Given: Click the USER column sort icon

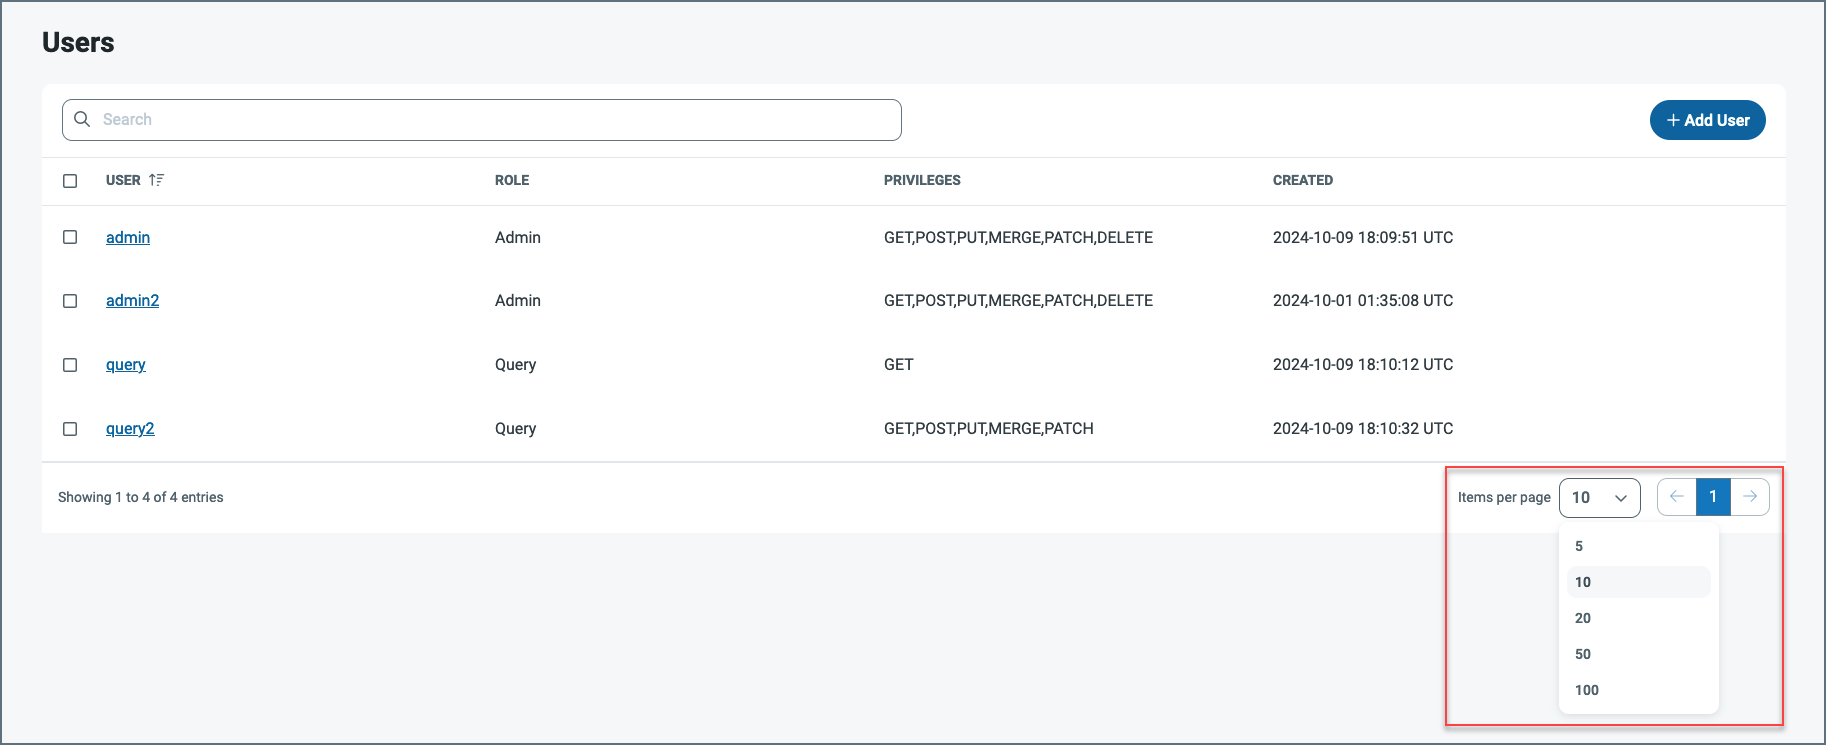Looking at the screenshot, I should click(156, 180).
